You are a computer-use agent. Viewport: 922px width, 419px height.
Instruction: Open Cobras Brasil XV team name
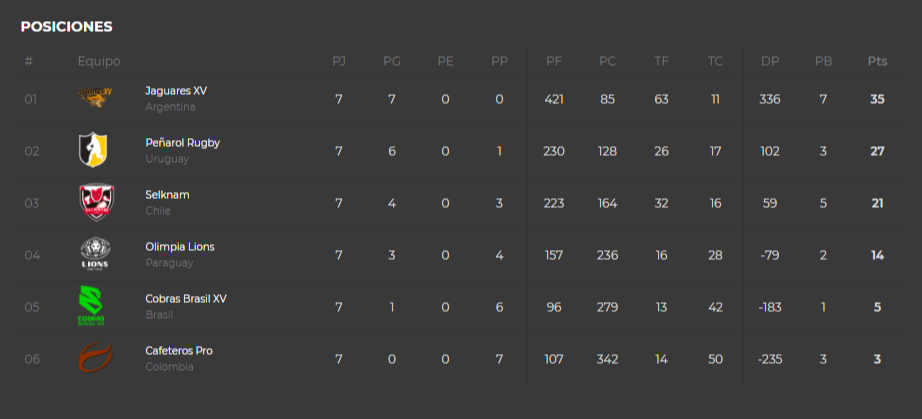(186, 299)
